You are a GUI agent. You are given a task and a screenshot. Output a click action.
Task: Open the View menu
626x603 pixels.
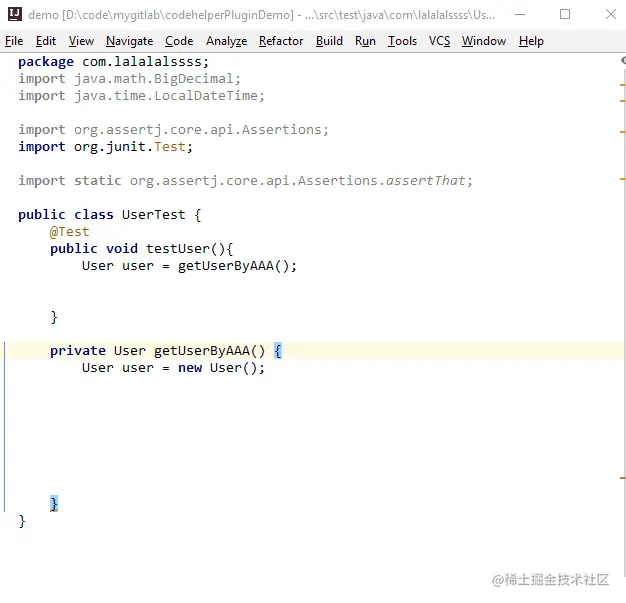81,41
